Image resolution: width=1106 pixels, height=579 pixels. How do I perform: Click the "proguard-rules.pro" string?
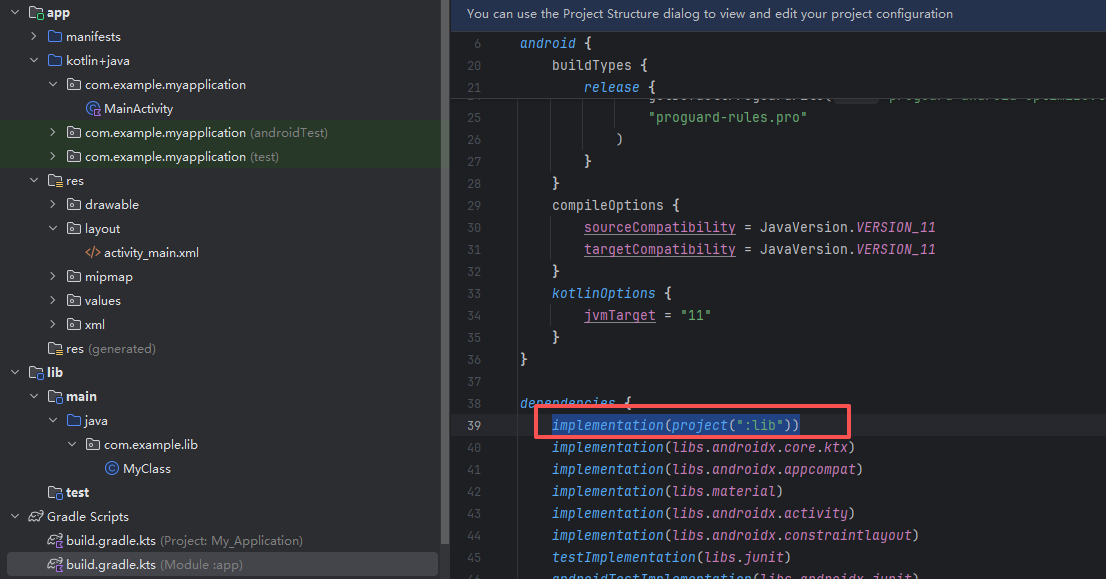[727, 117]
